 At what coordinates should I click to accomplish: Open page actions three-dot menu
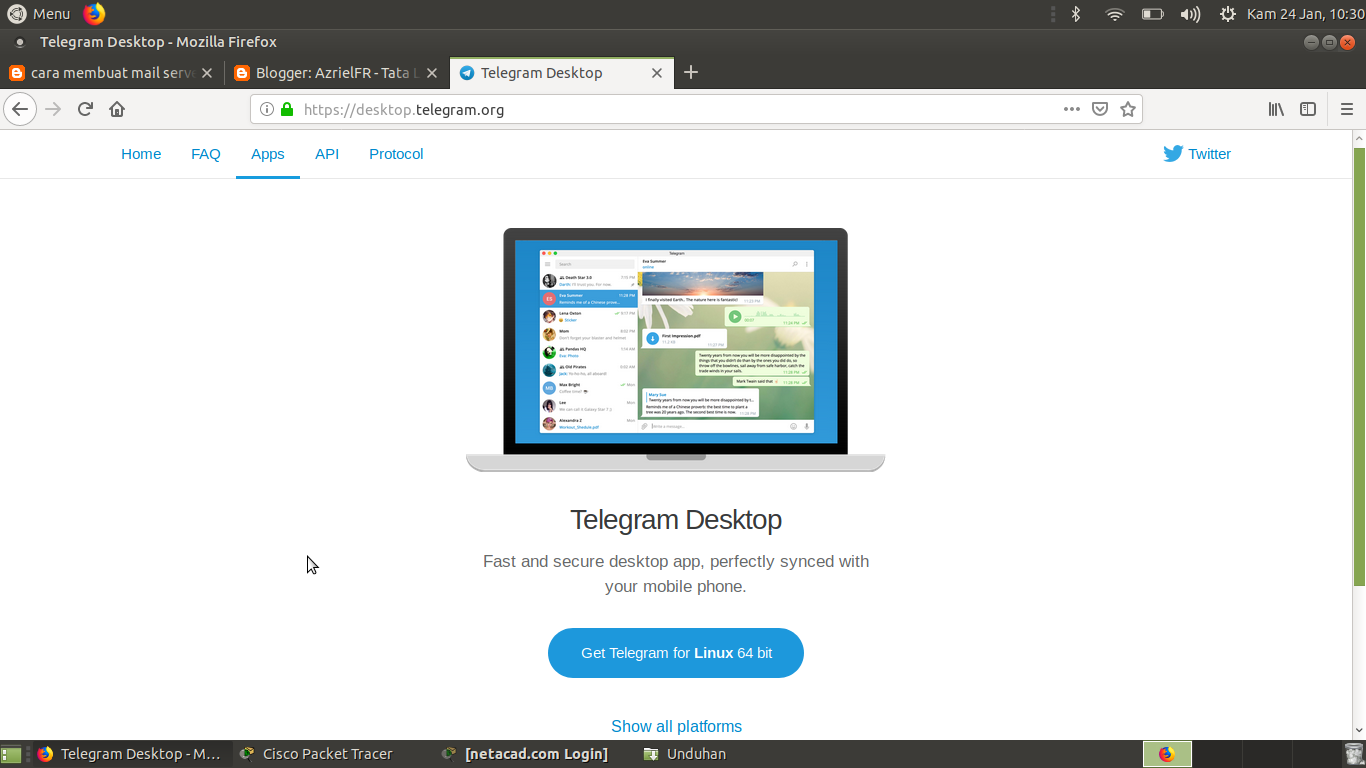click(x=1072, y=109)
